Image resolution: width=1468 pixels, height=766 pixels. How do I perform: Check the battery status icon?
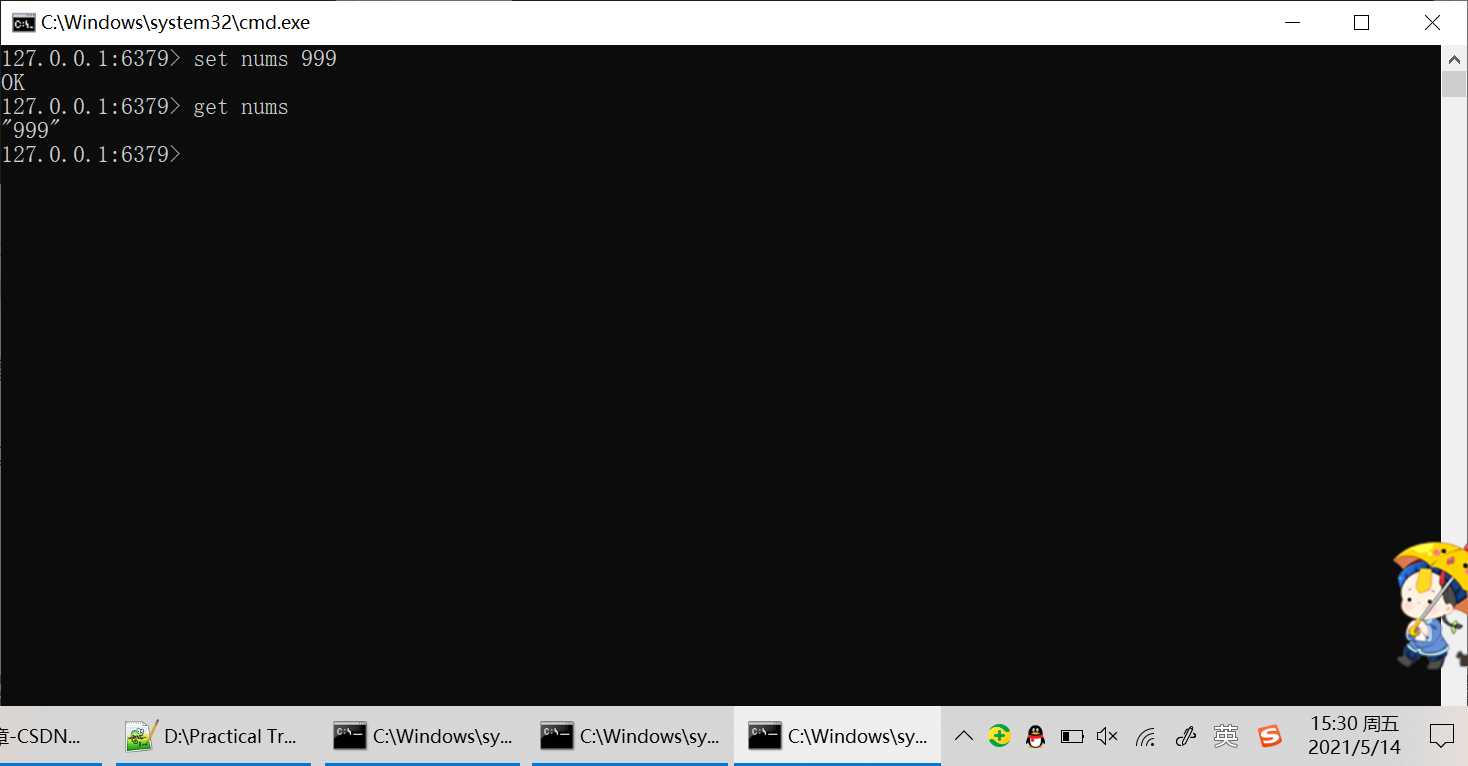[1072, 736]
